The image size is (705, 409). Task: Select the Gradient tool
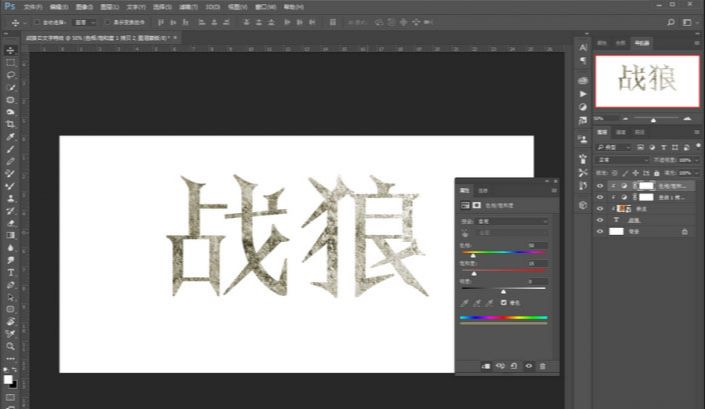tap(10, 235)
